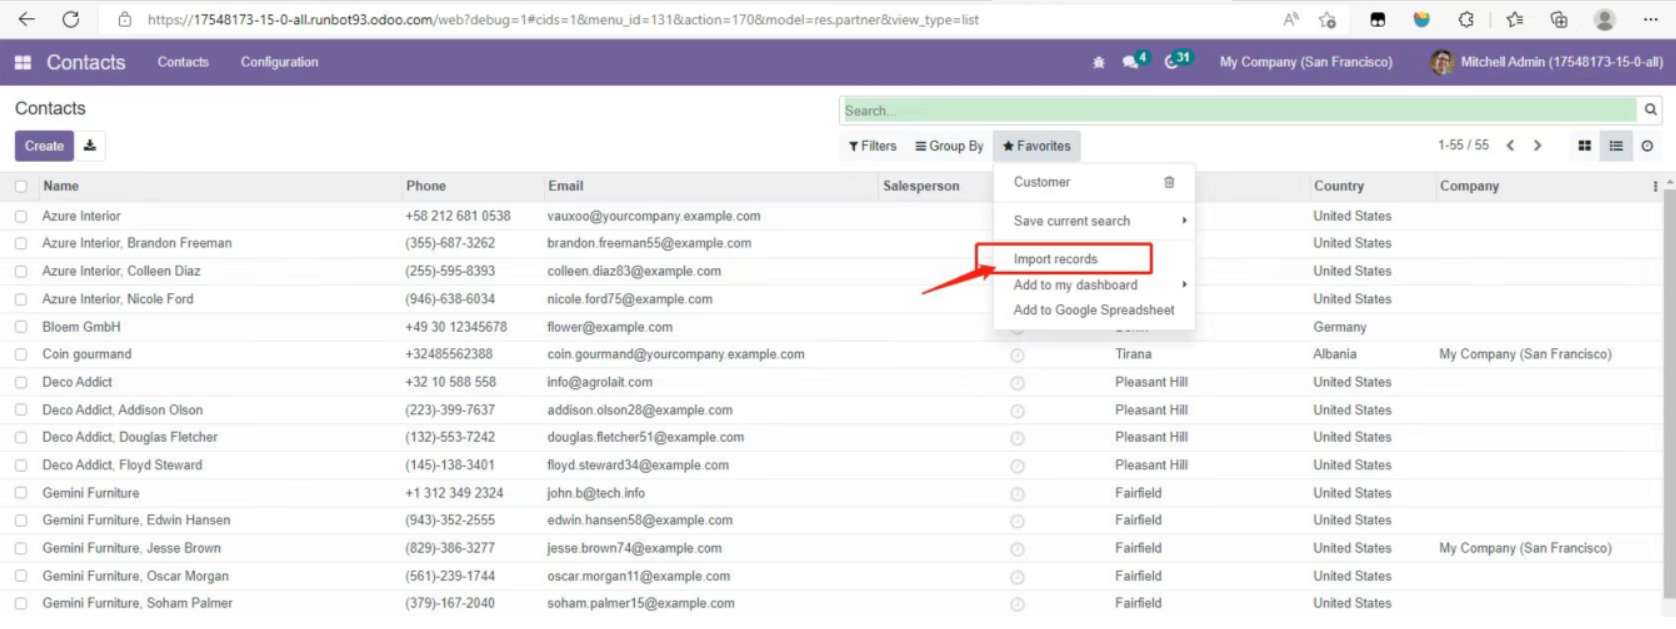Open the Azure Interior, Brandon Freeman contact

[137, 243]
